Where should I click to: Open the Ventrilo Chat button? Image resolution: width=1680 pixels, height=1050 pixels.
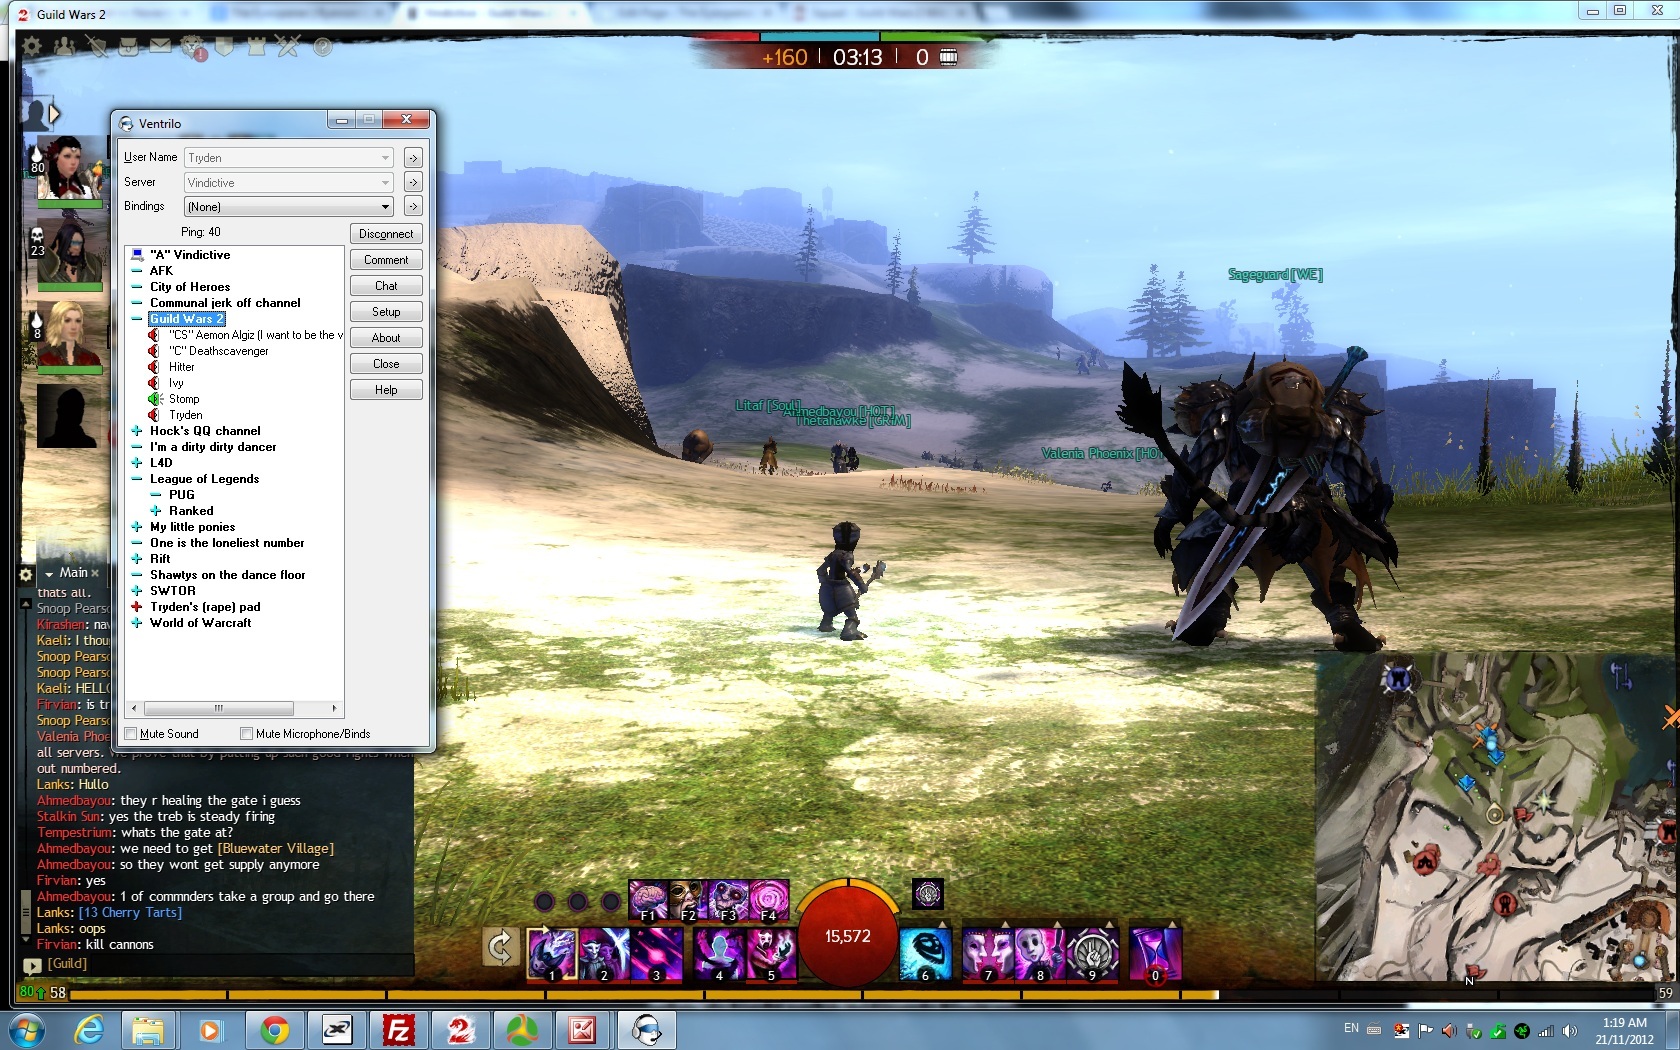click(386, 286)
